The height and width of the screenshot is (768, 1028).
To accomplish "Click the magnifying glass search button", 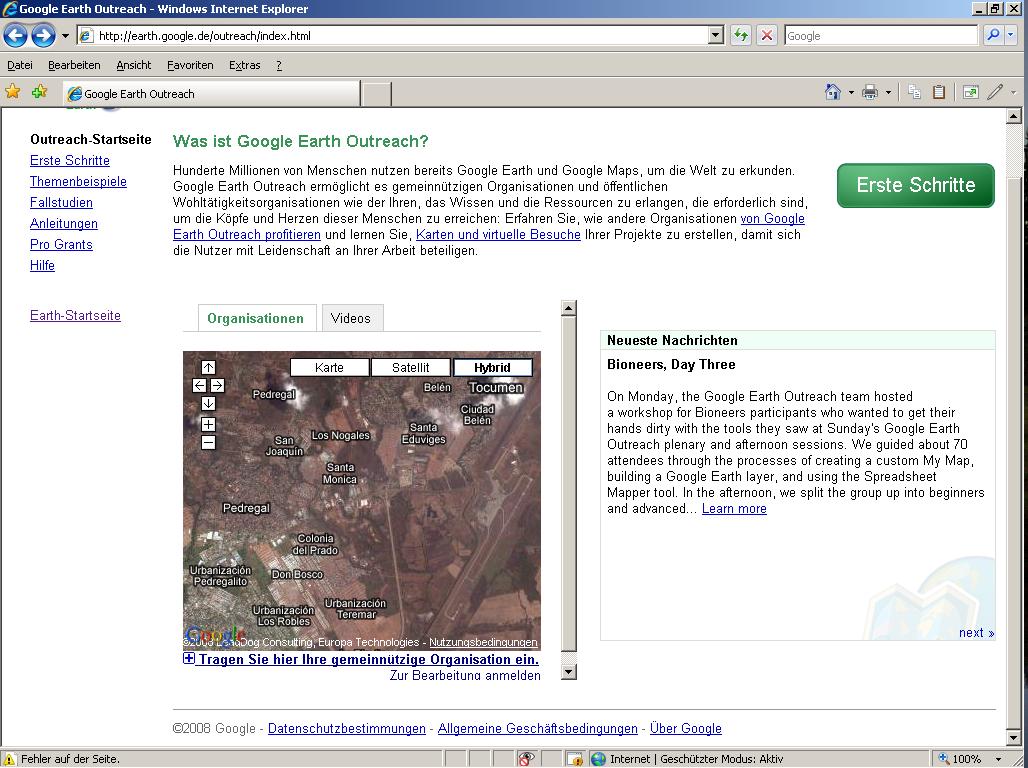I will (x=993, y=35).
